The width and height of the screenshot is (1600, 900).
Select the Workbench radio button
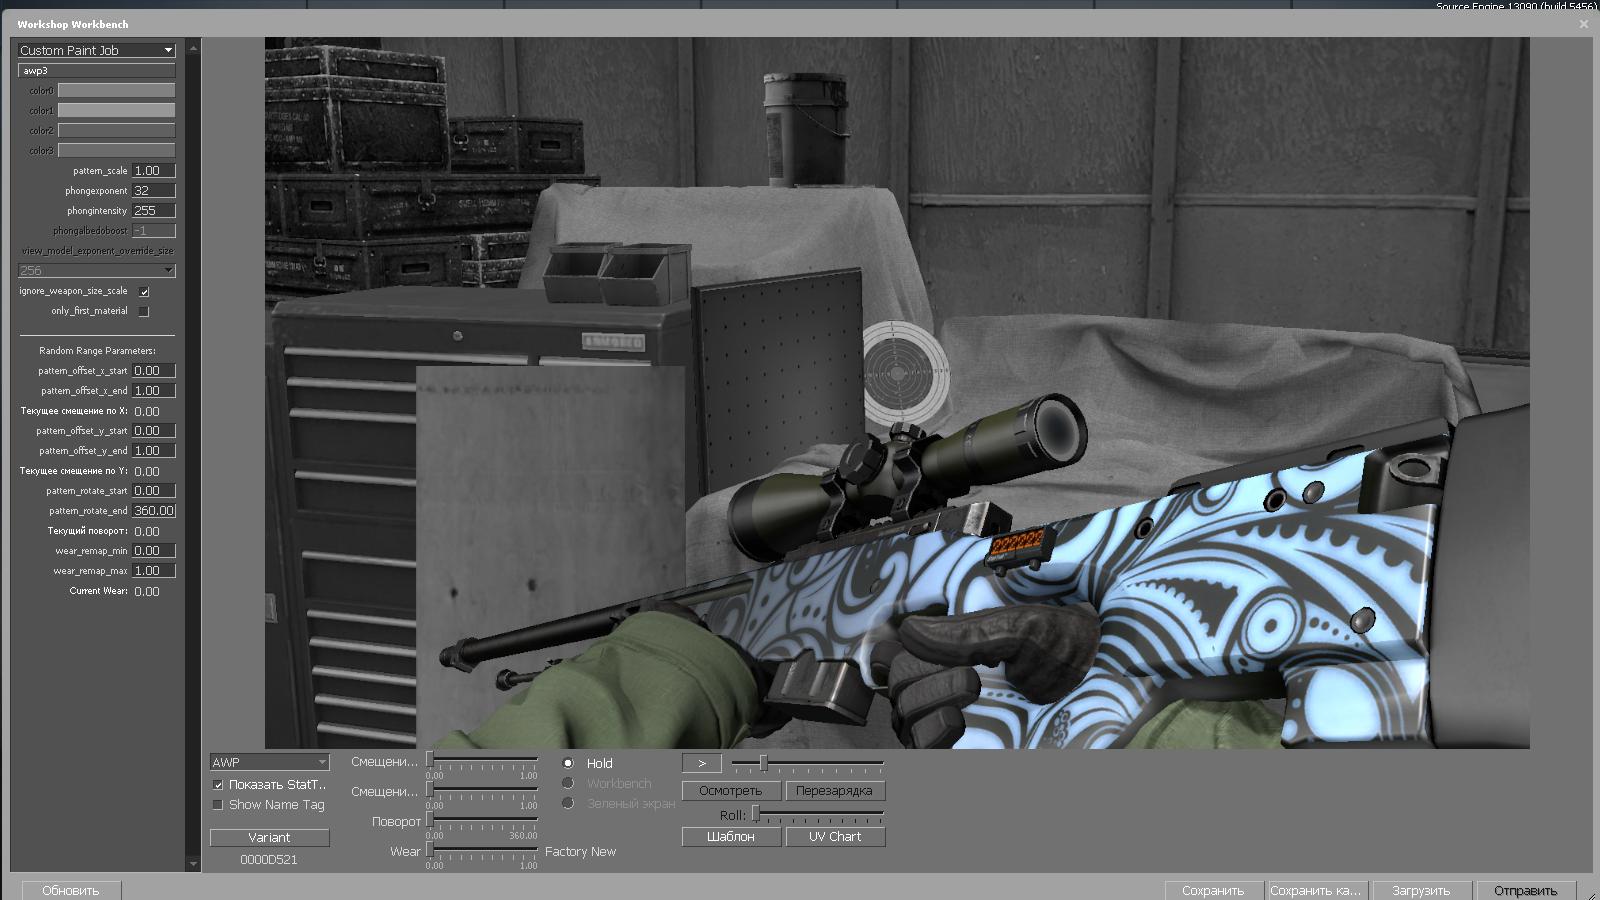568,783
